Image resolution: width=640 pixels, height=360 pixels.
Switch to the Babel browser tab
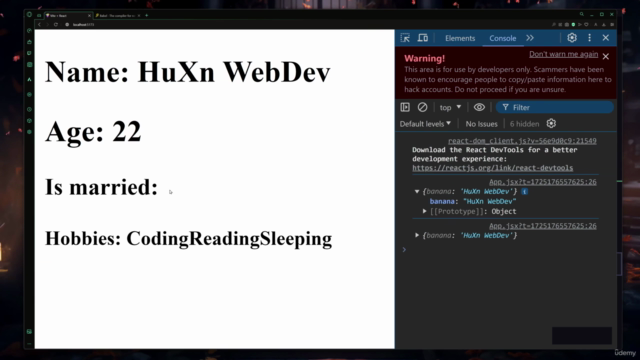pos(118,16)
